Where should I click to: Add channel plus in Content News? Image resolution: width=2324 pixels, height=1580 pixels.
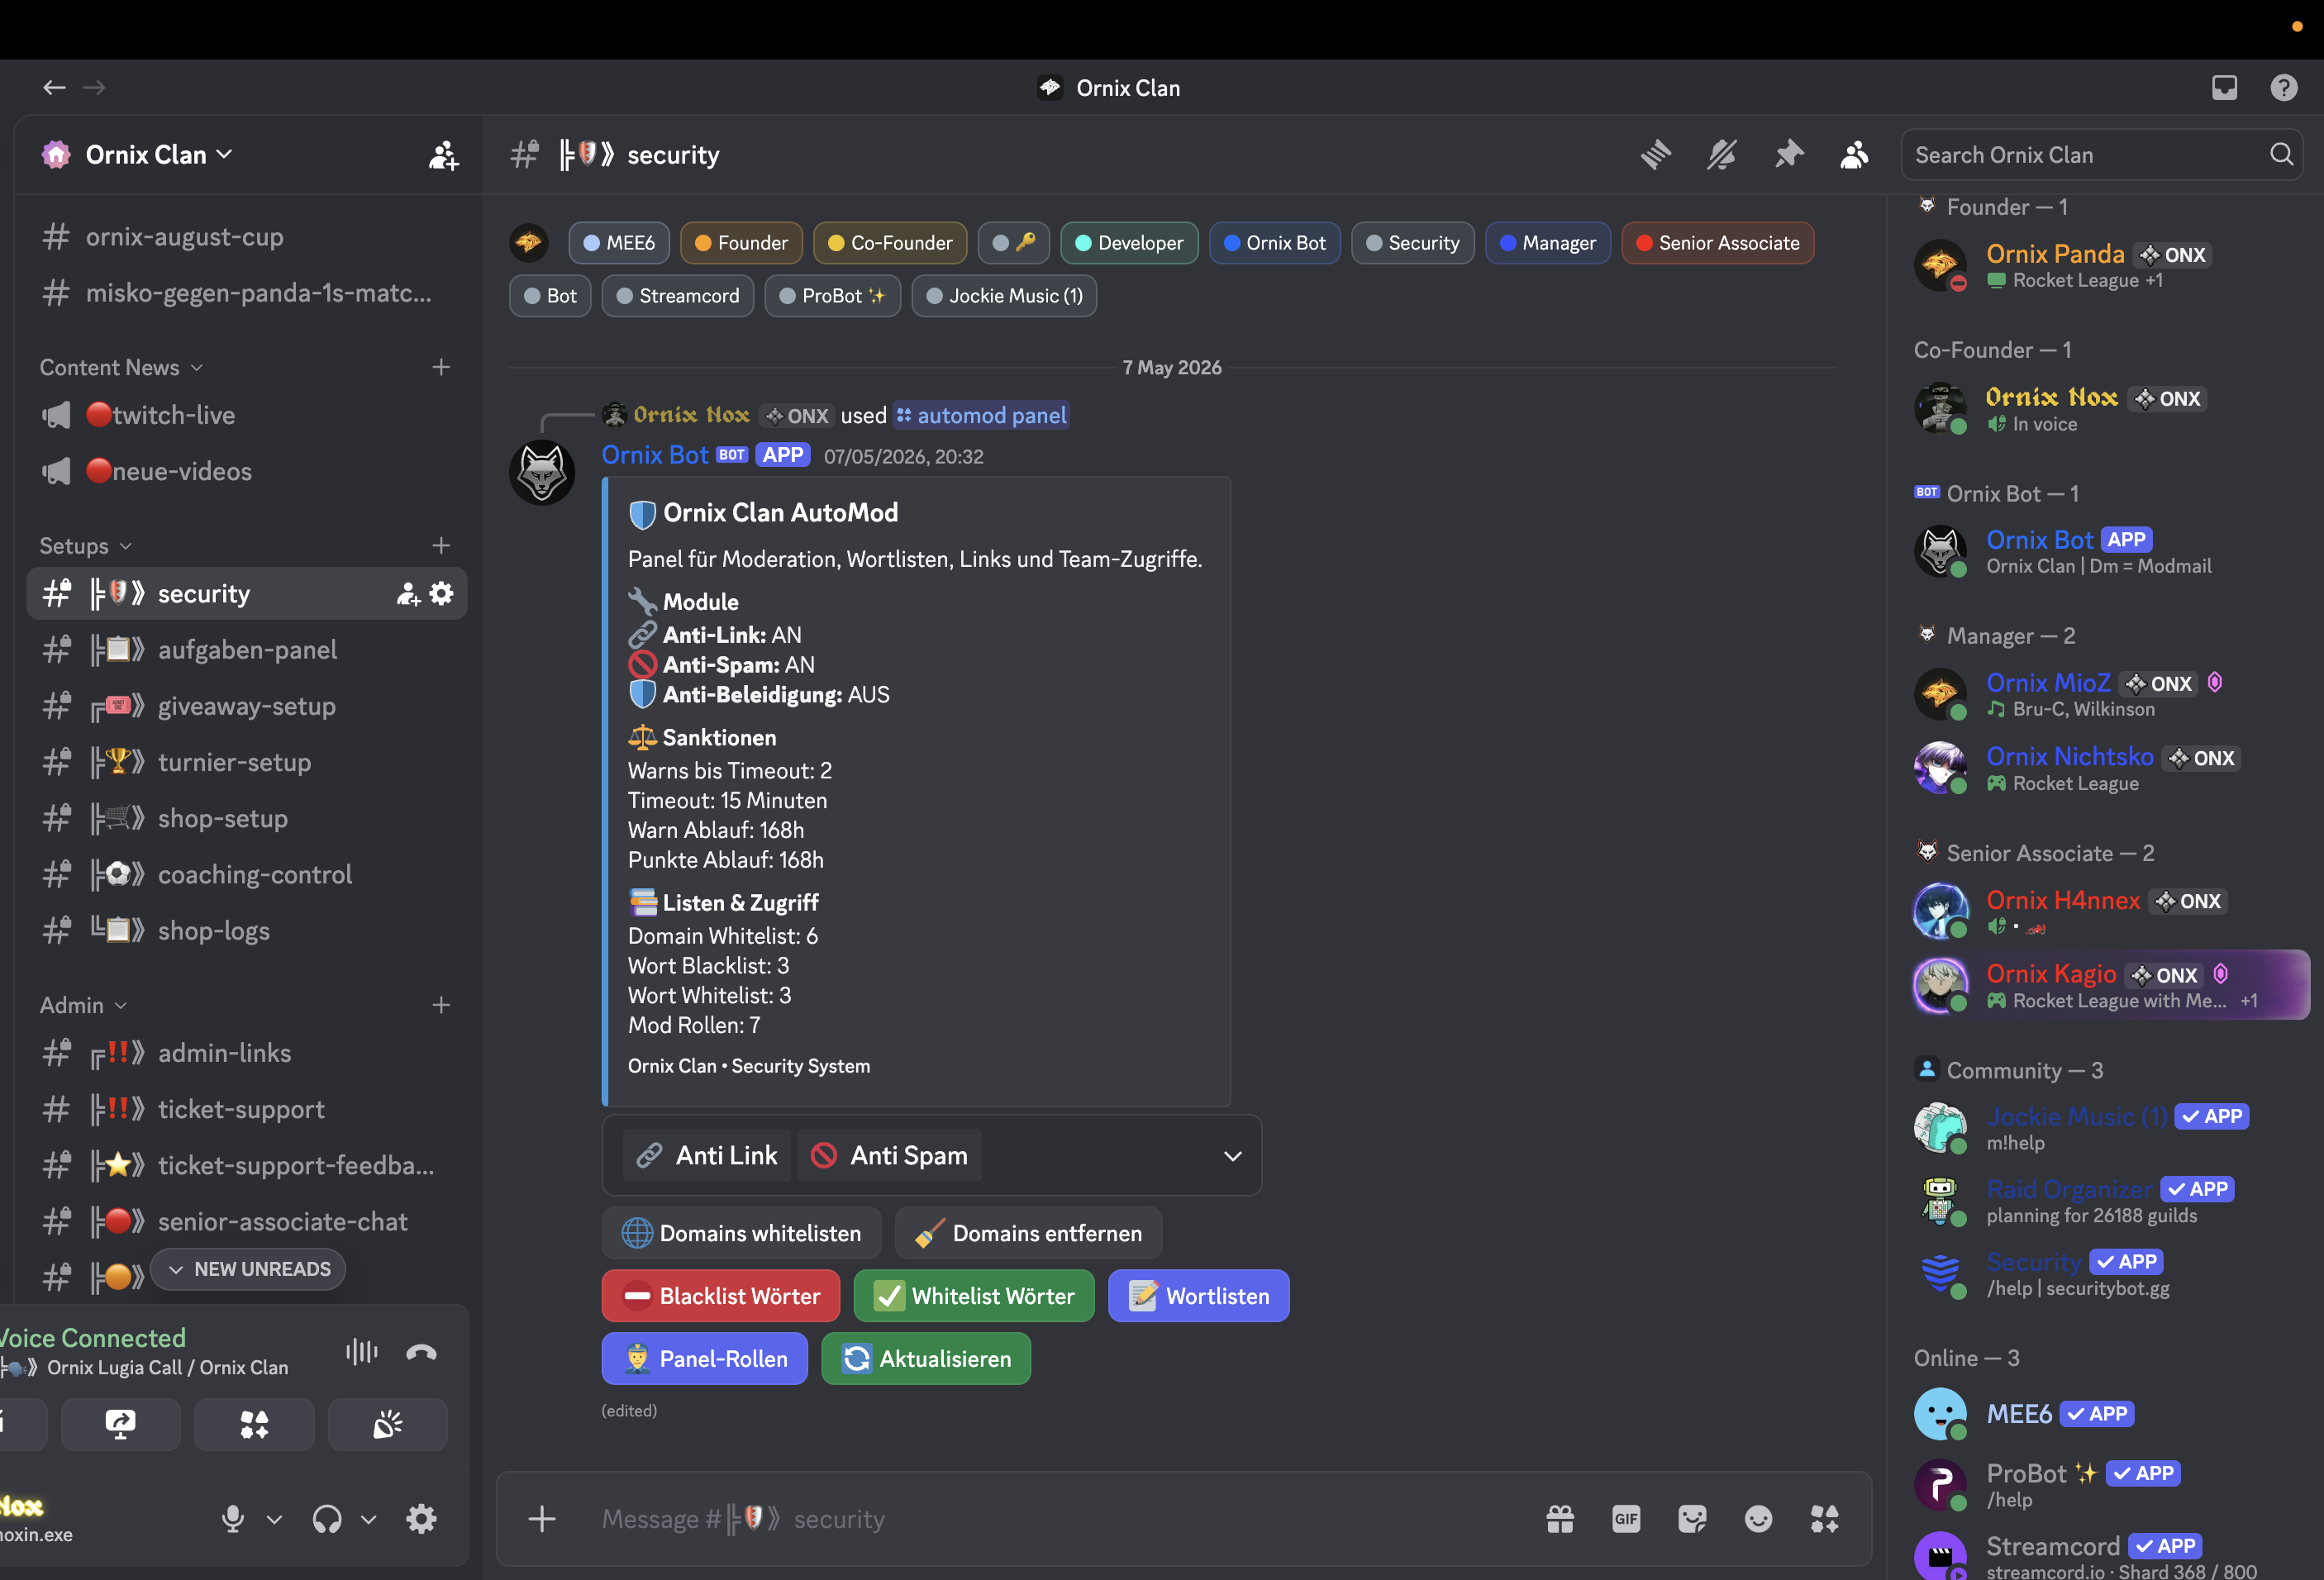(441, 367)
